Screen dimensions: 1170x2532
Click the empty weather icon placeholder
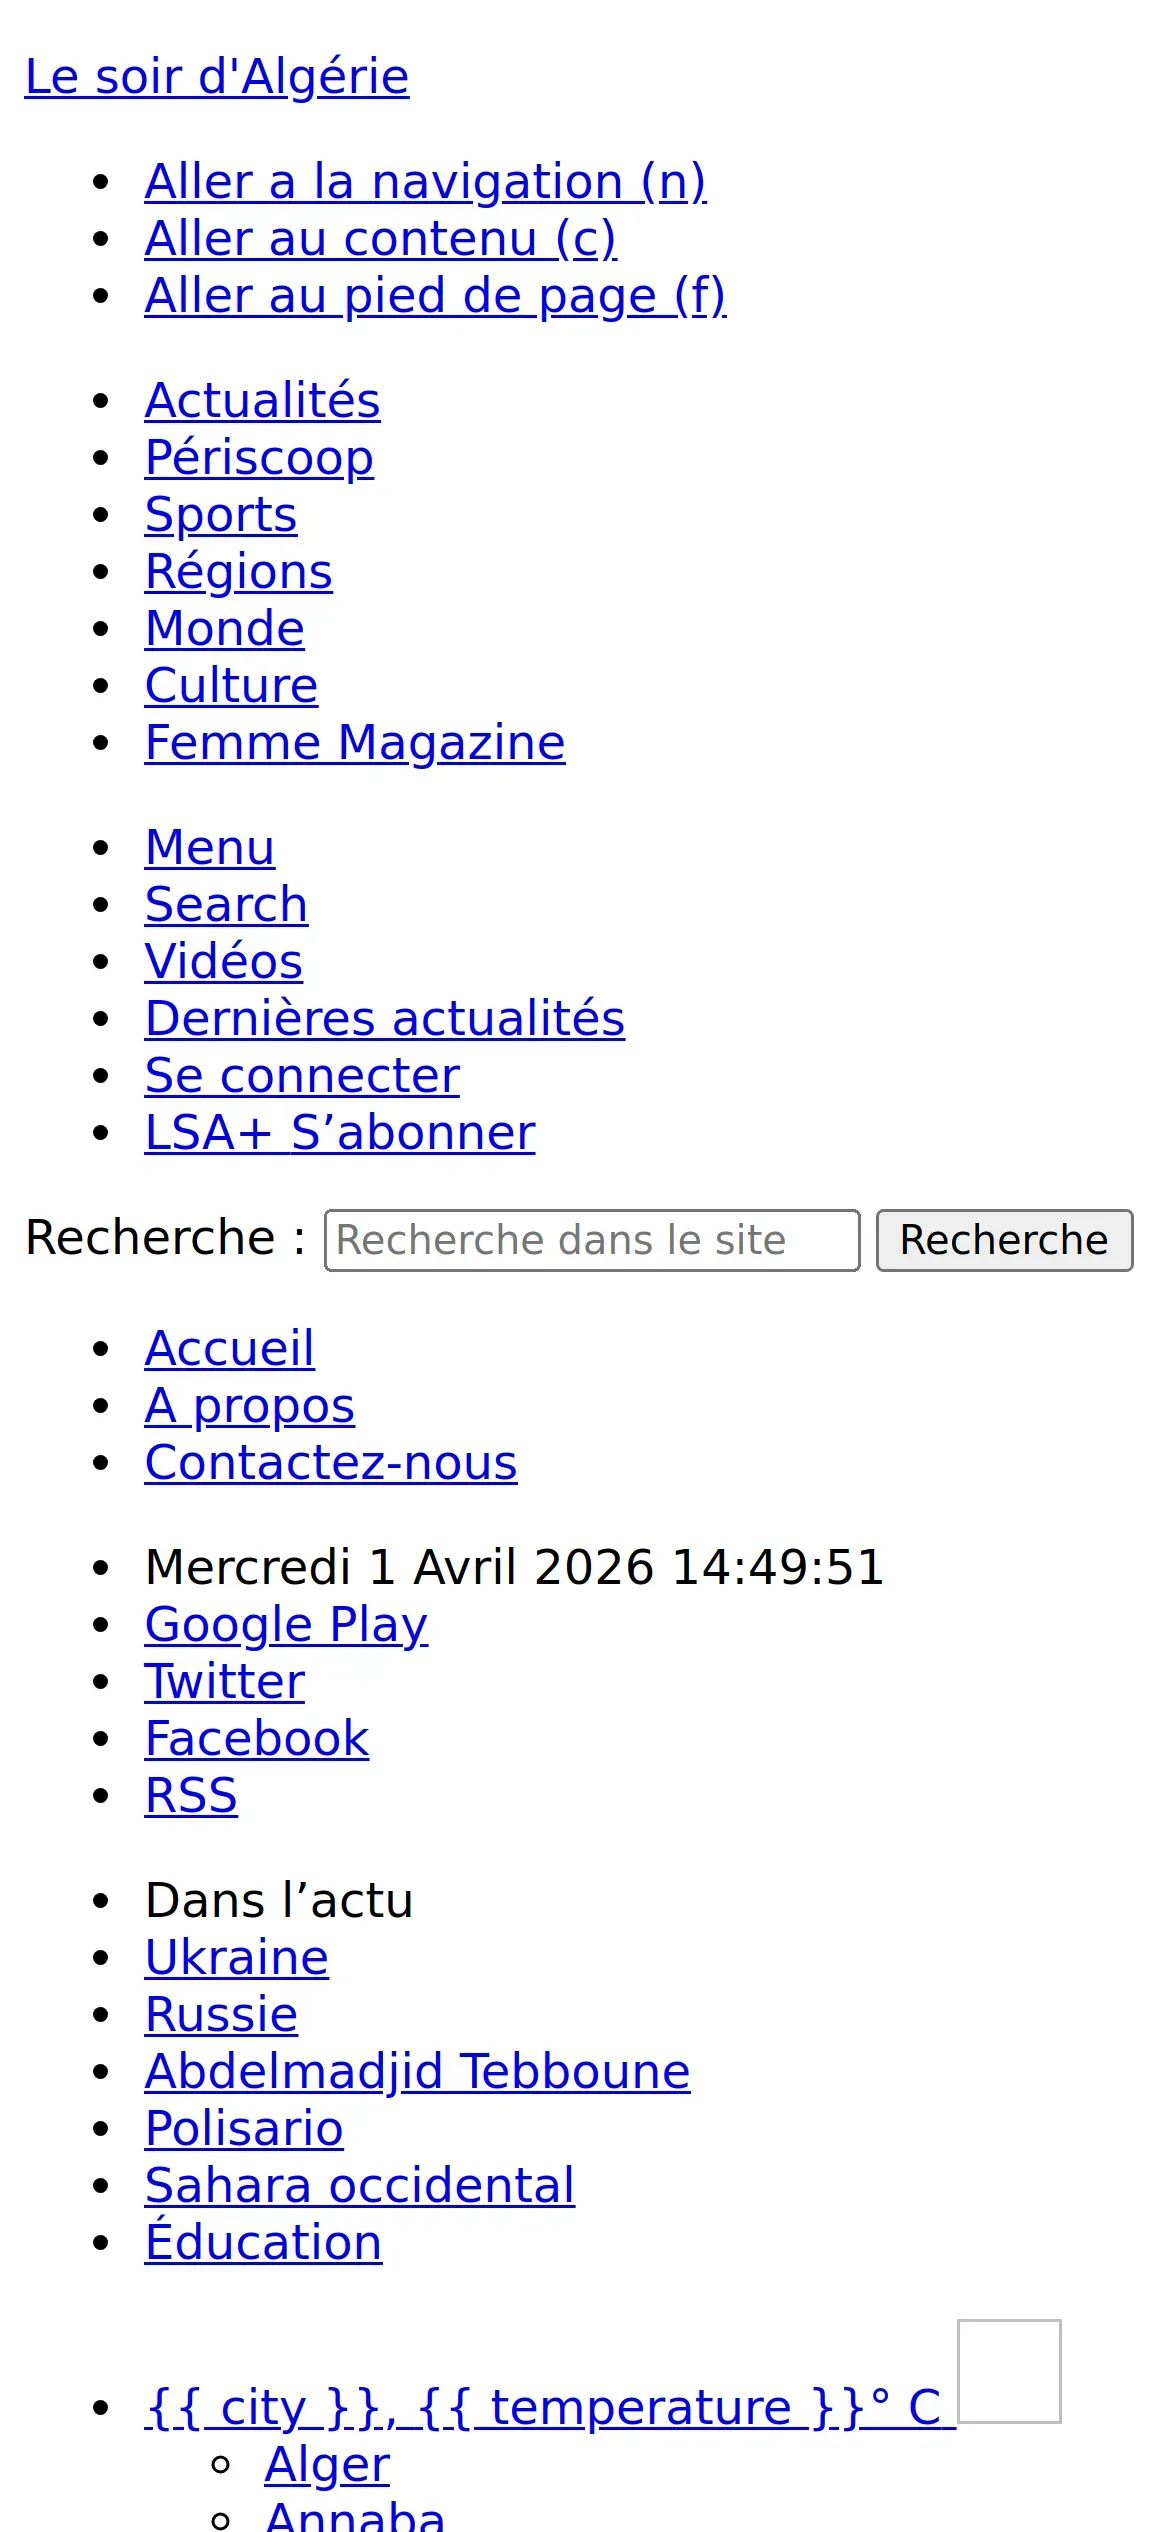point(1009,2371)
